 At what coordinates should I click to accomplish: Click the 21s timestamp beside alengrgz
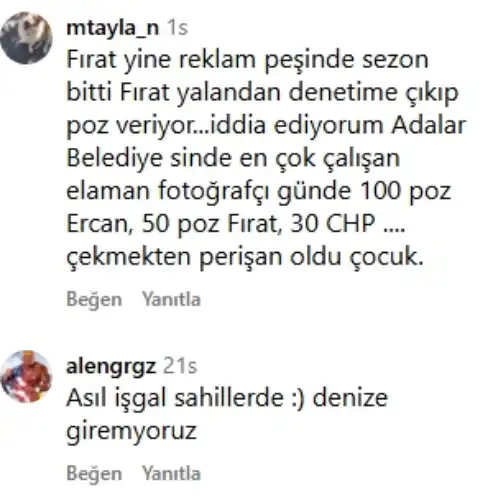tap(180, 366)
